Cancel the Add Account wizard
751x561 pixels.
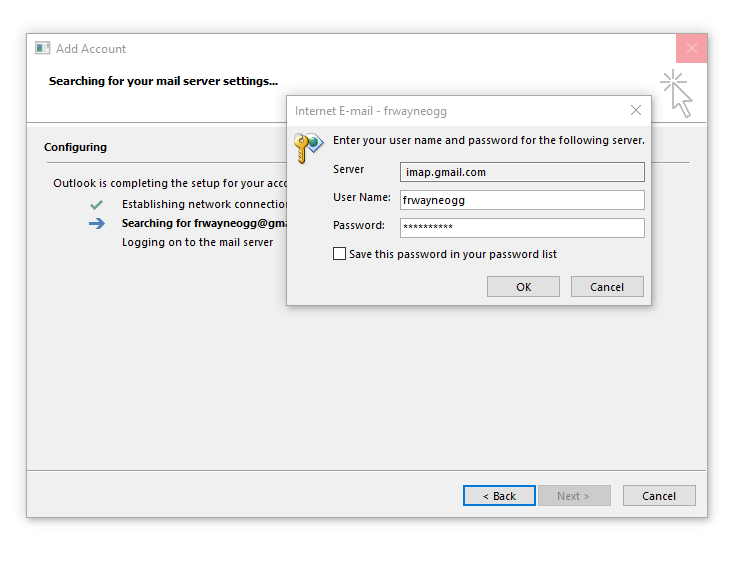click(659, 496)
